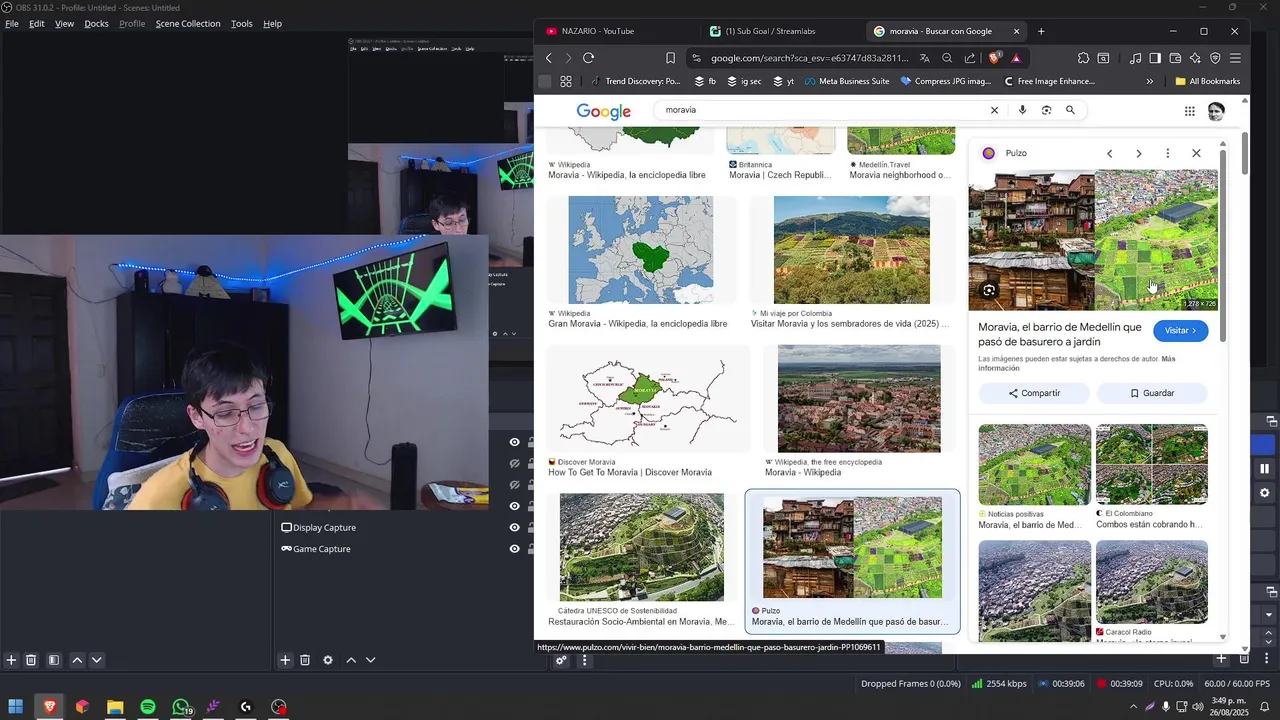
Task: Show hidden bookmarks overflow chevron
Action: pyautogui.click(x=1149, y=81)
